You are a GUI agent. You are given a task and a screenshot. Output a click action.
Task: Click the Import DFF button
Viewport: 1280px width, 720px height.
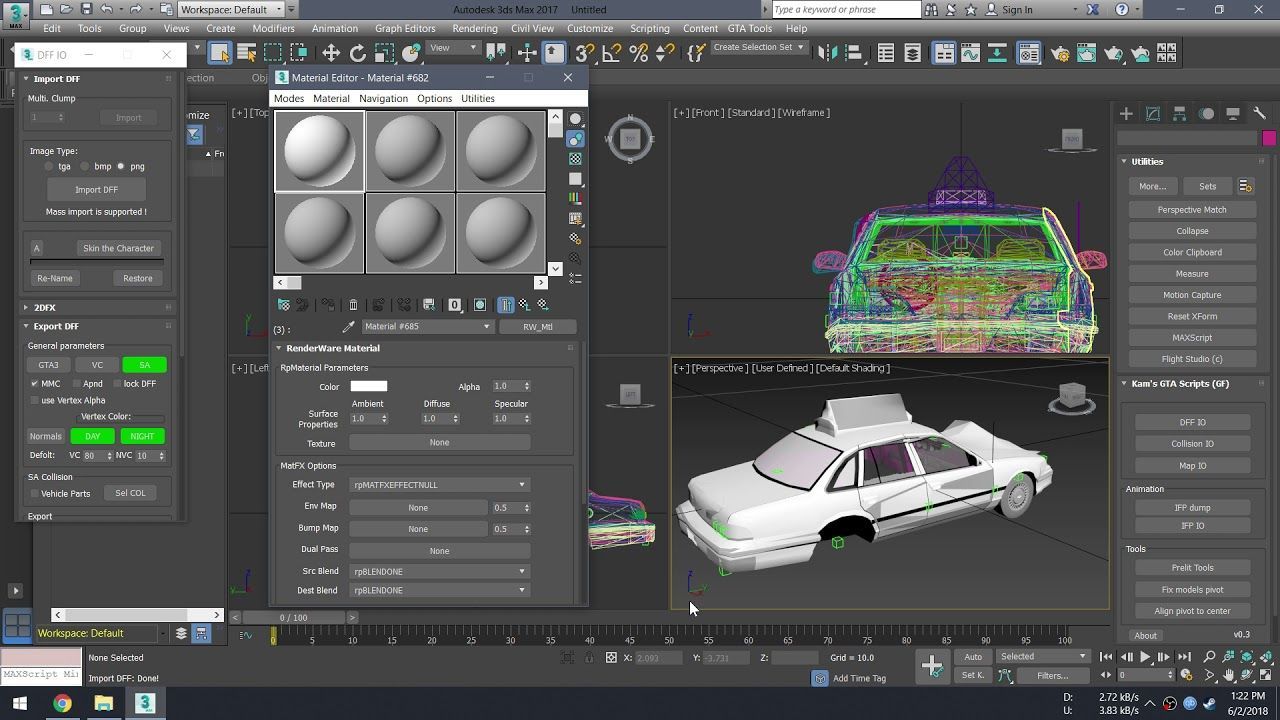[x=96, y=190]
